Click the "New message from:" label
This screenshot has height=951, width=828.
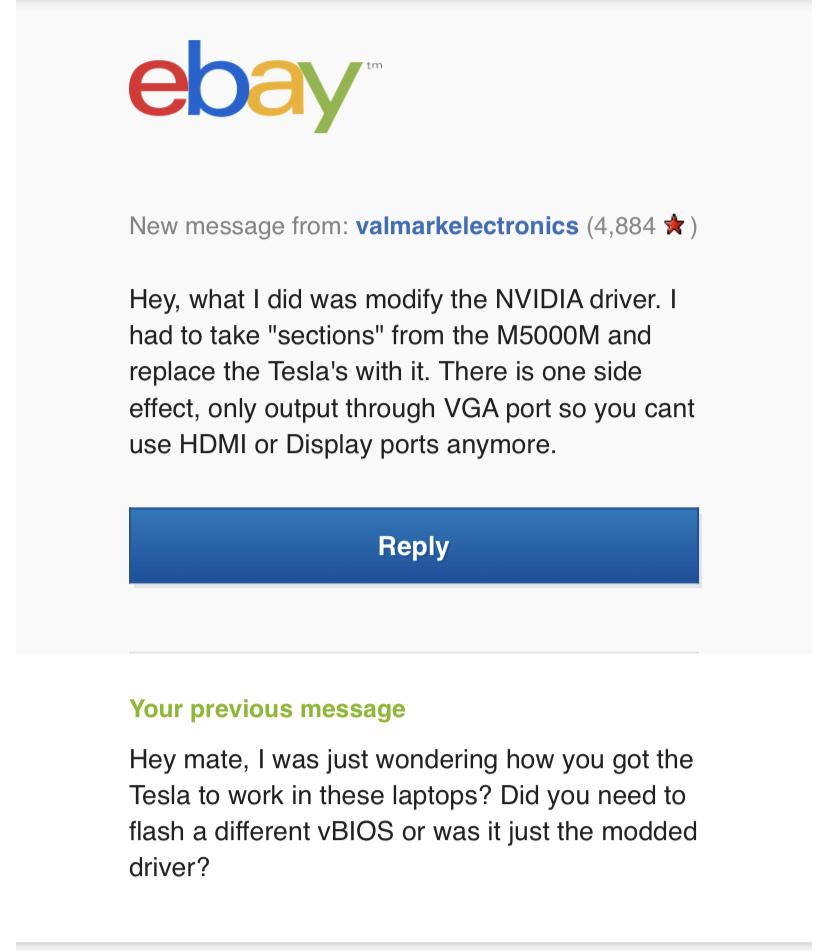[238, 226]
